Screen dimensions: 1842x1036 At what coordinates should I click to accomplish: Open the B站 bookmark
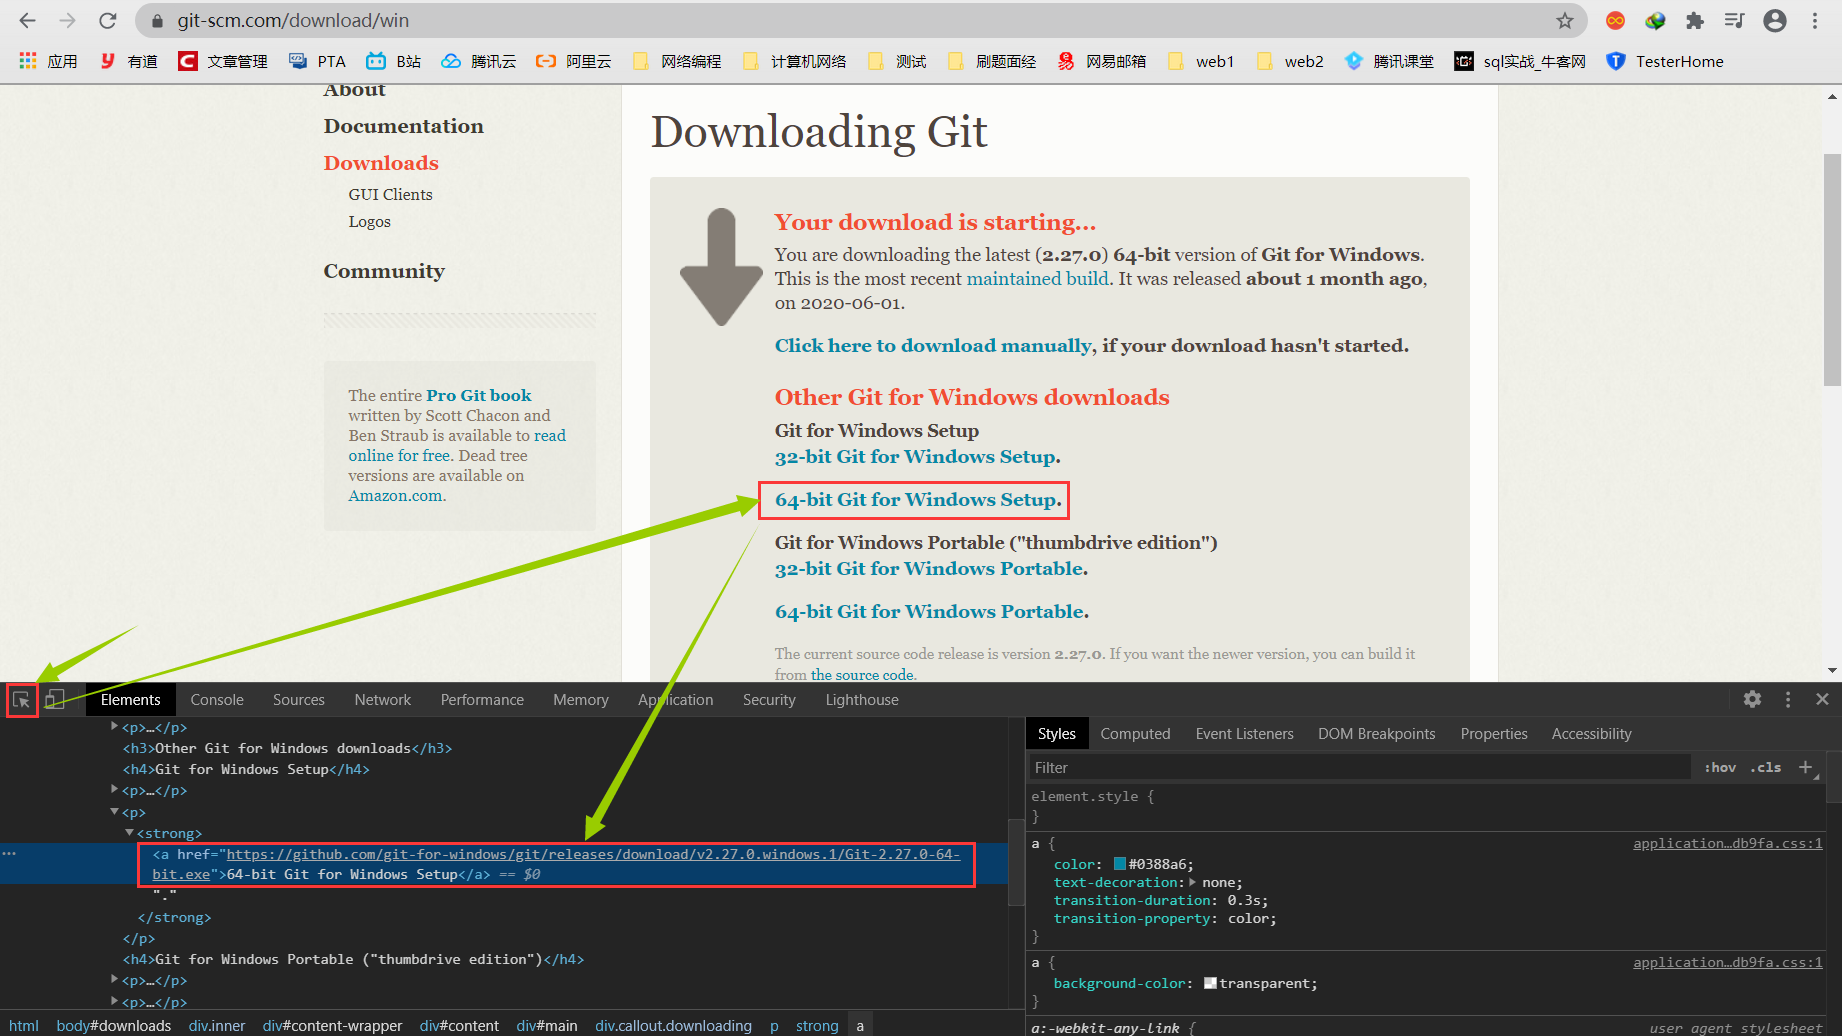click(x=393, y=61)
